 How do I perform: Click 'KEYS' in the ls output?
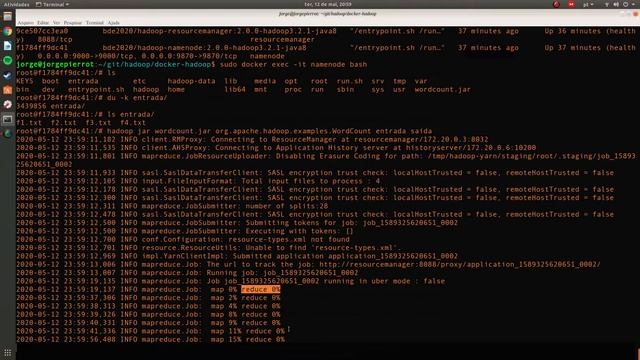pos(24,81)
